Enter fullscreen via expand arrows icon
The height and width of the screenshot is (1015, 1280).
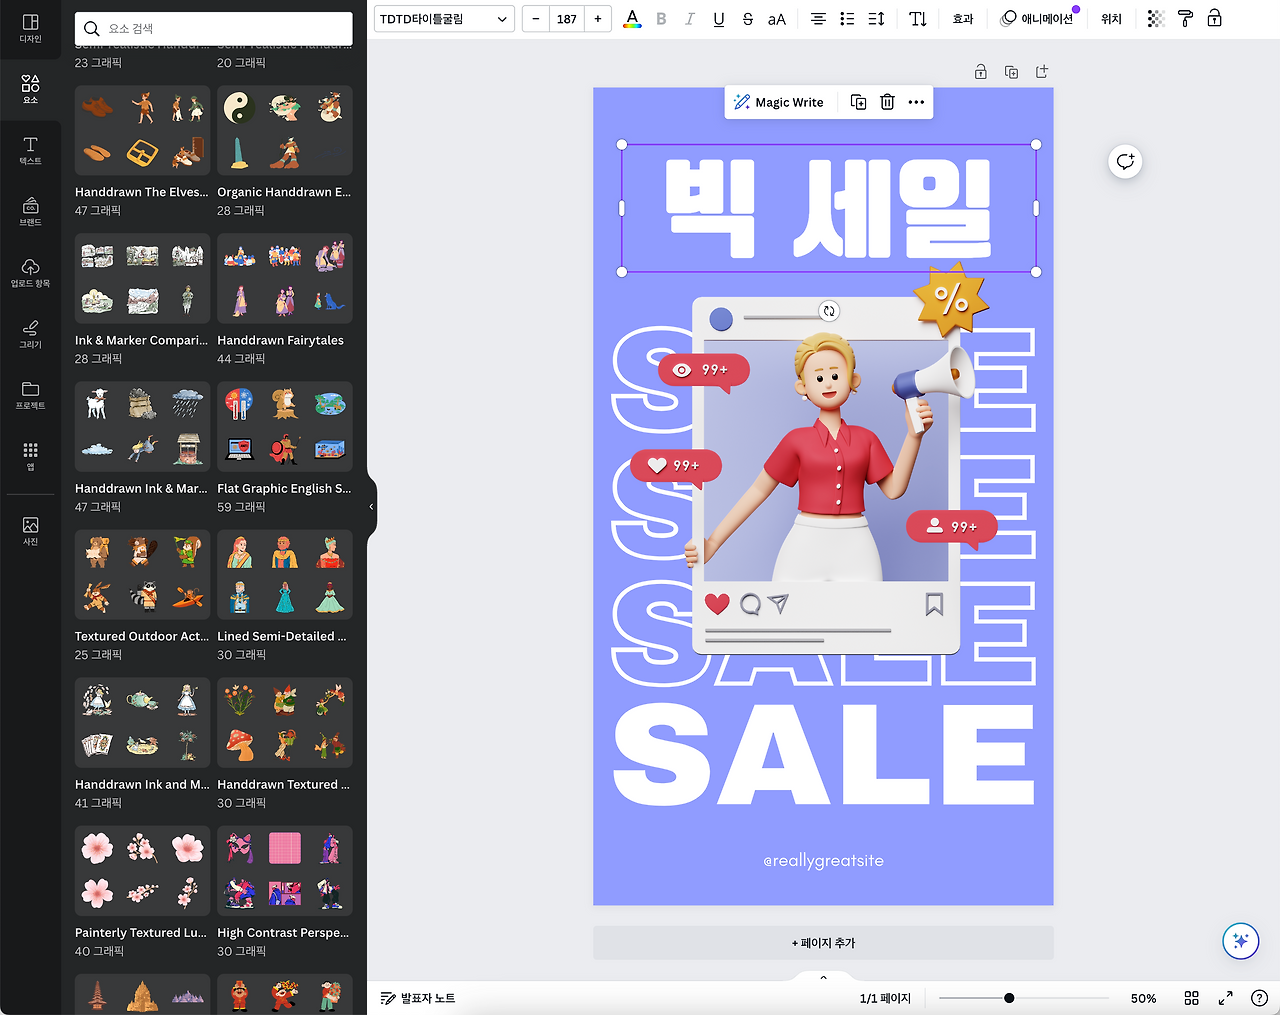[x=1225, y=997]
